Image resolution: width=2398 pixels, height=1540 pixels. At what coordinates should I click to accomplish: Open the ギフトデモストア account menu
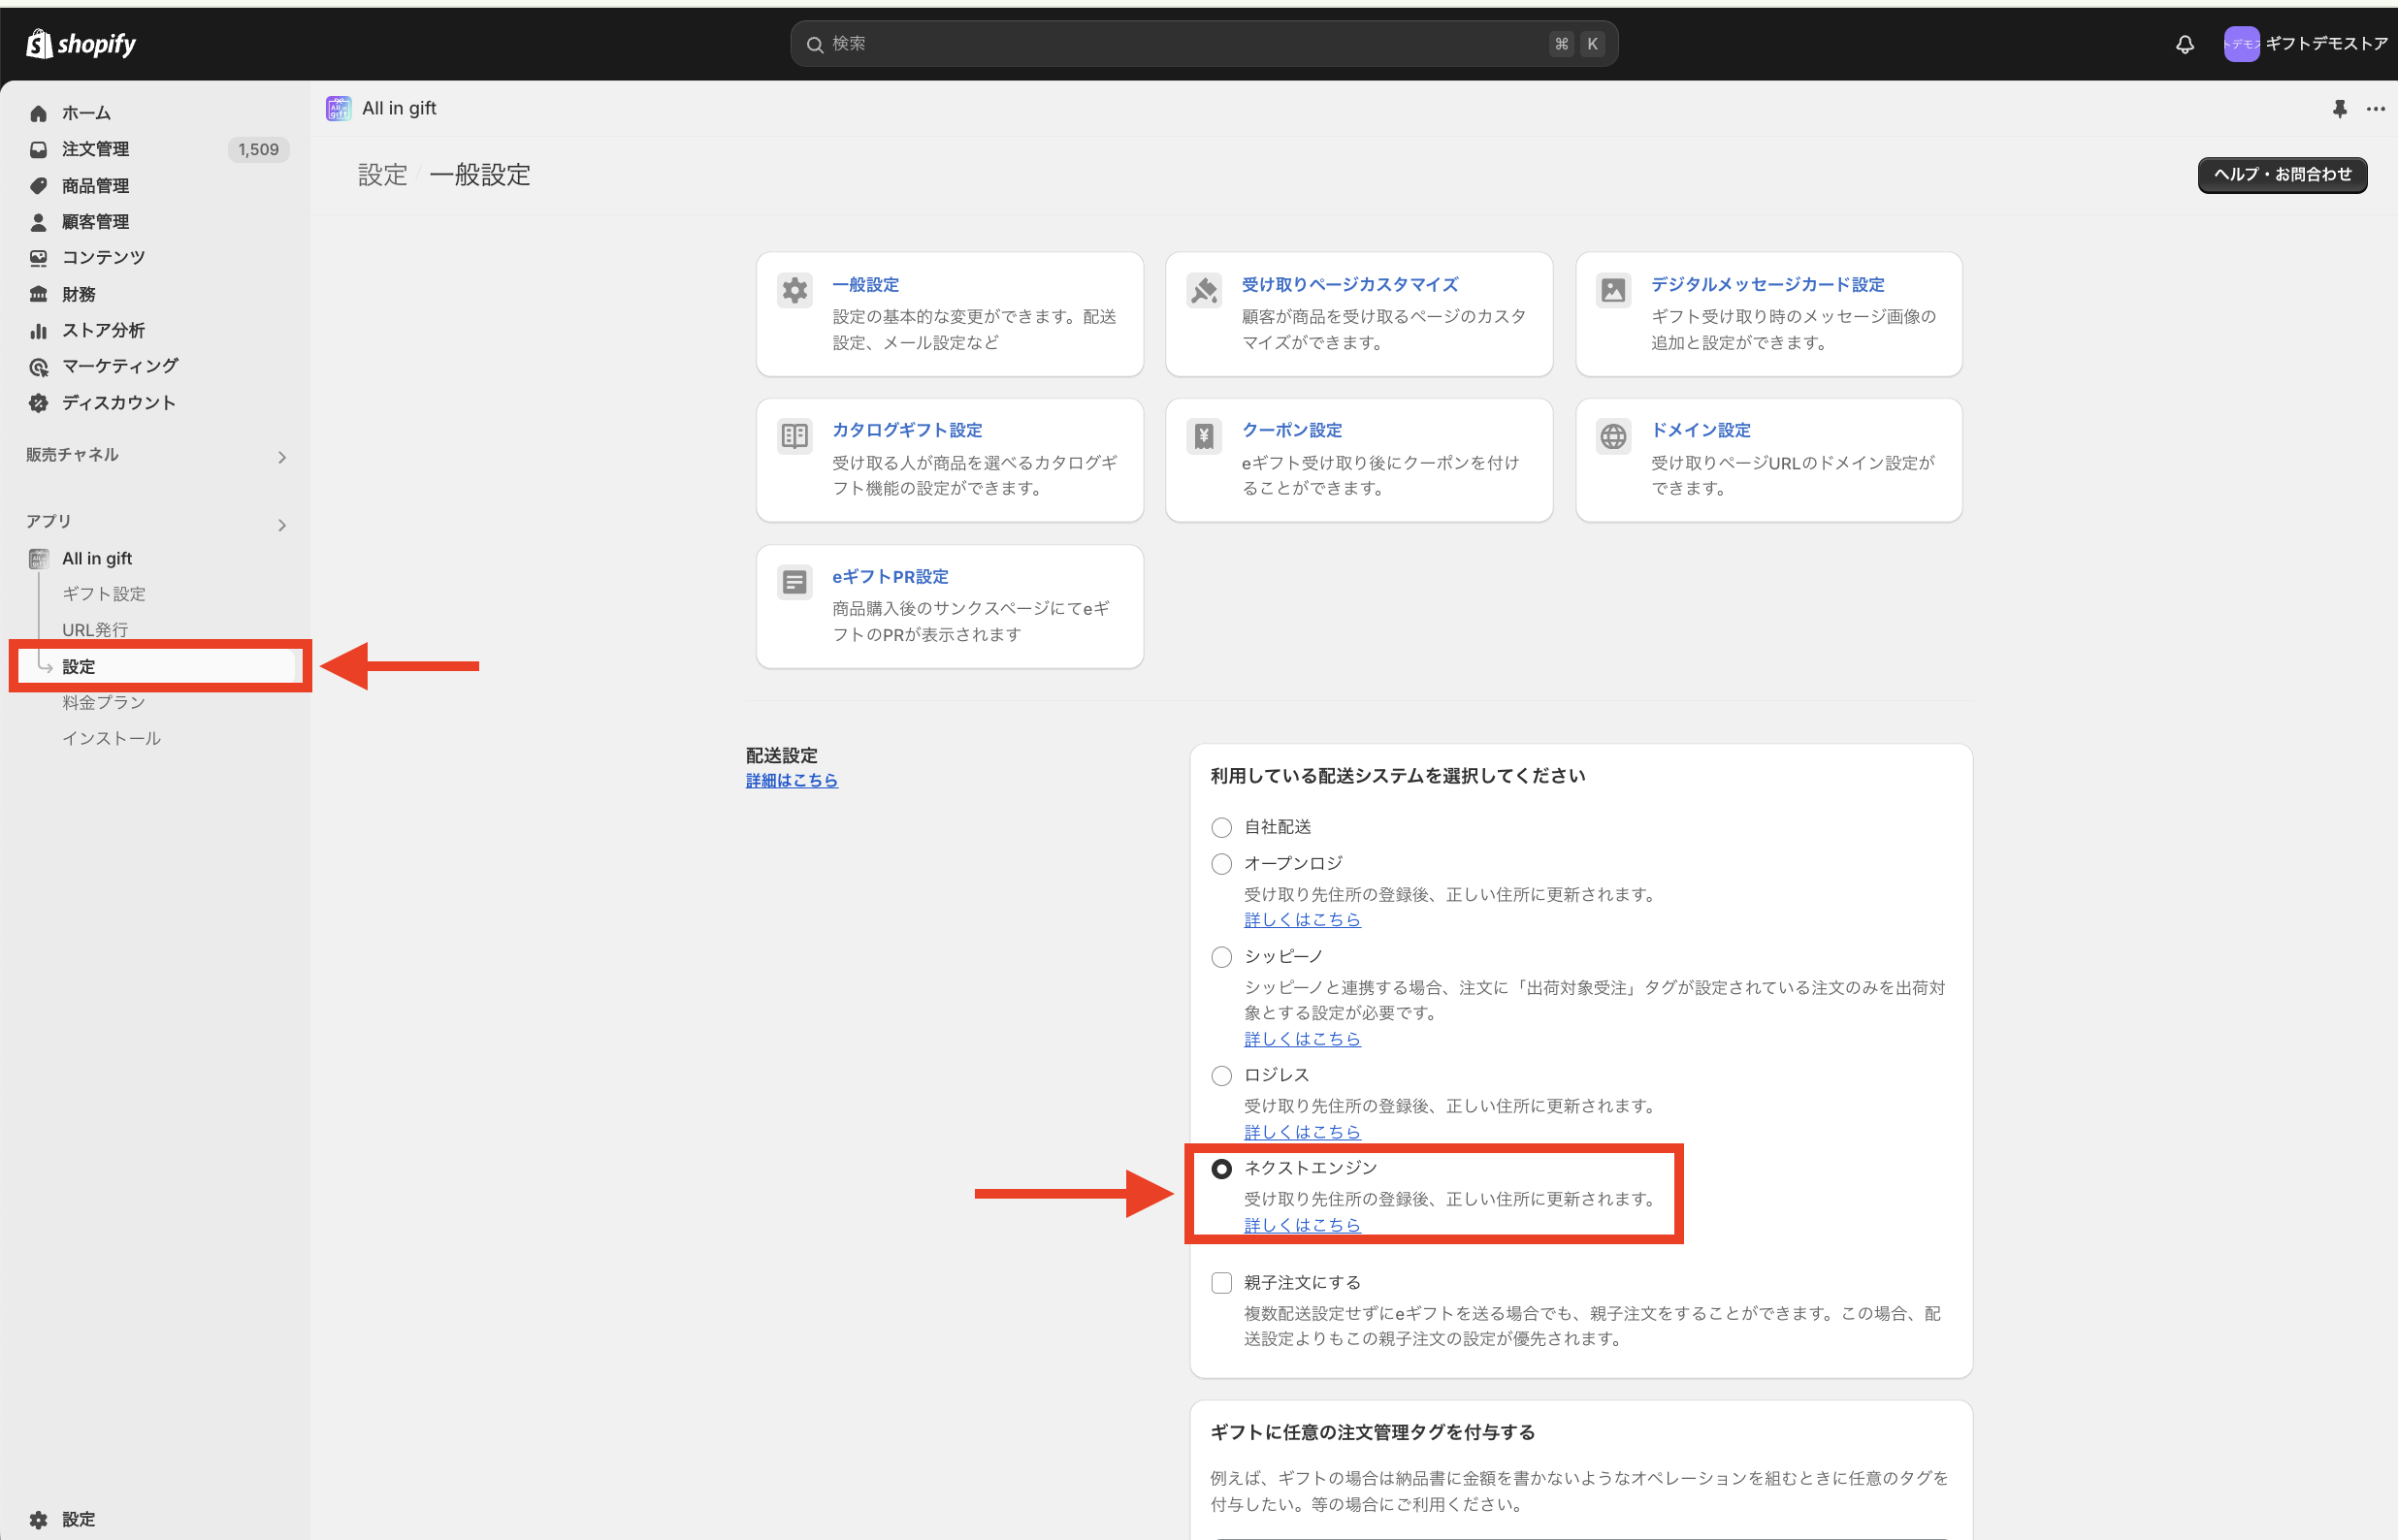pyautogui.click(x=2304, y=44)
